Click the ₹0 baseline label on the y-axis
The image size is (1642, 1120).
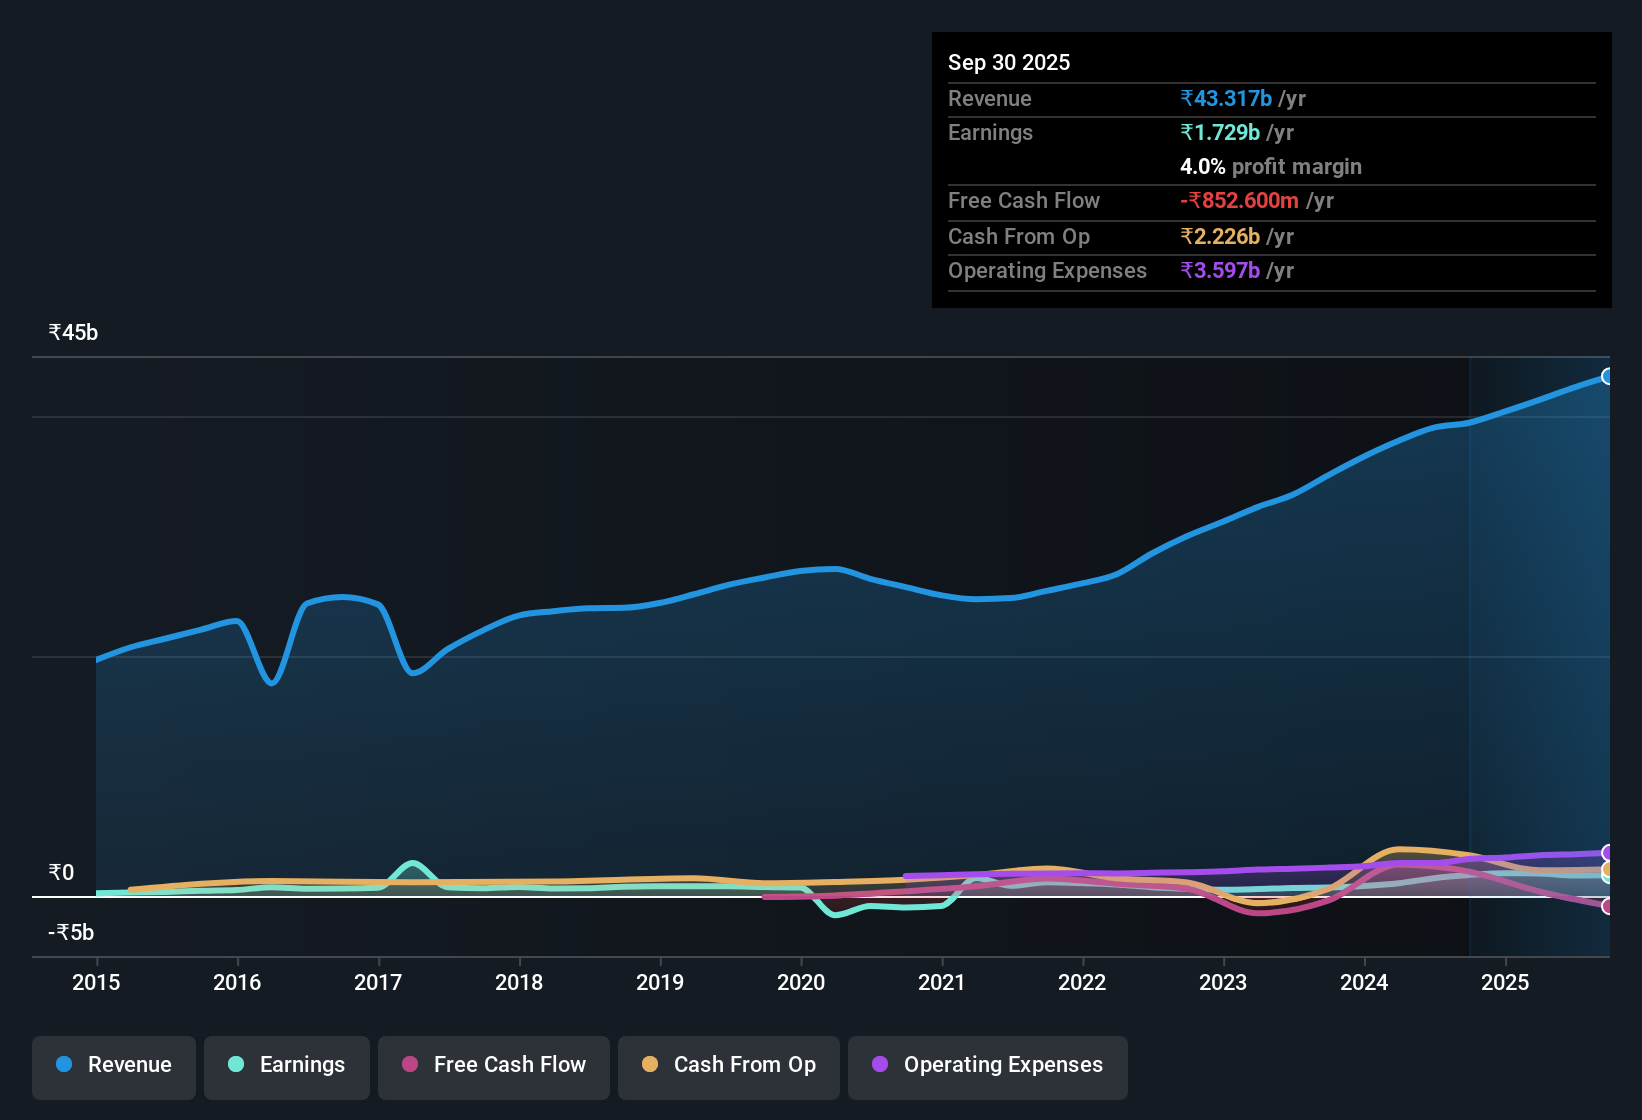[x=61, y=872]
